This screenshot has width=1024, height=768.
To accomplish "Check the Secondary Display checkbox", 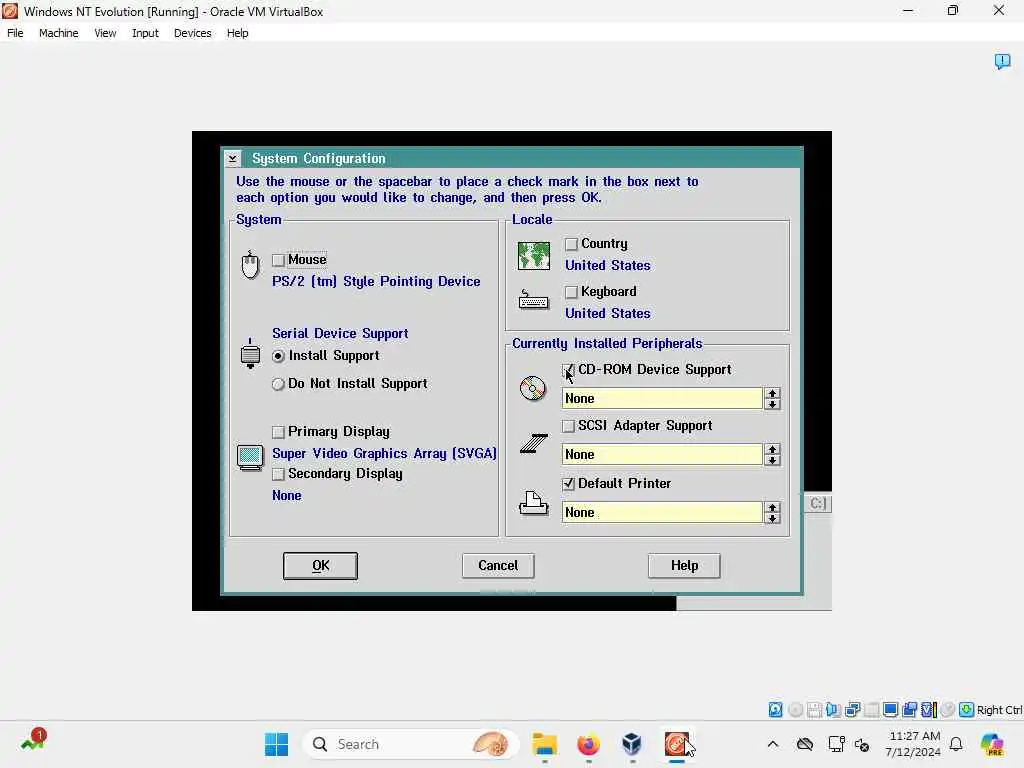I will [279, 473].
